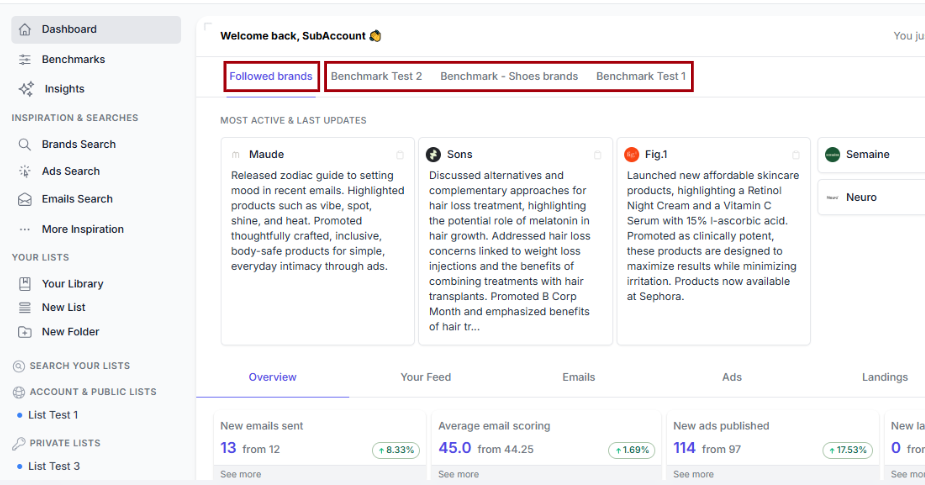This screenshot has width=925, height=485.
Task: Click the Account & Public Lists globe icon
Action: [19, 392]
